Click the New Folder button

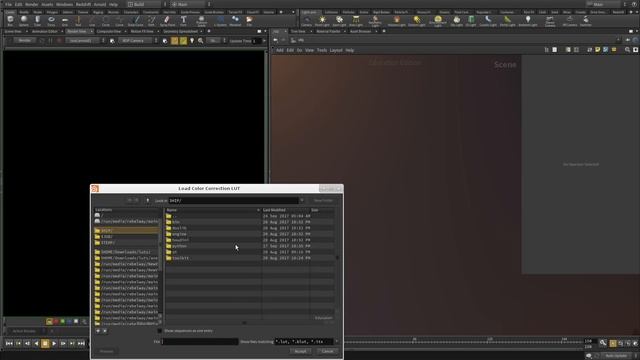(323, 200)
